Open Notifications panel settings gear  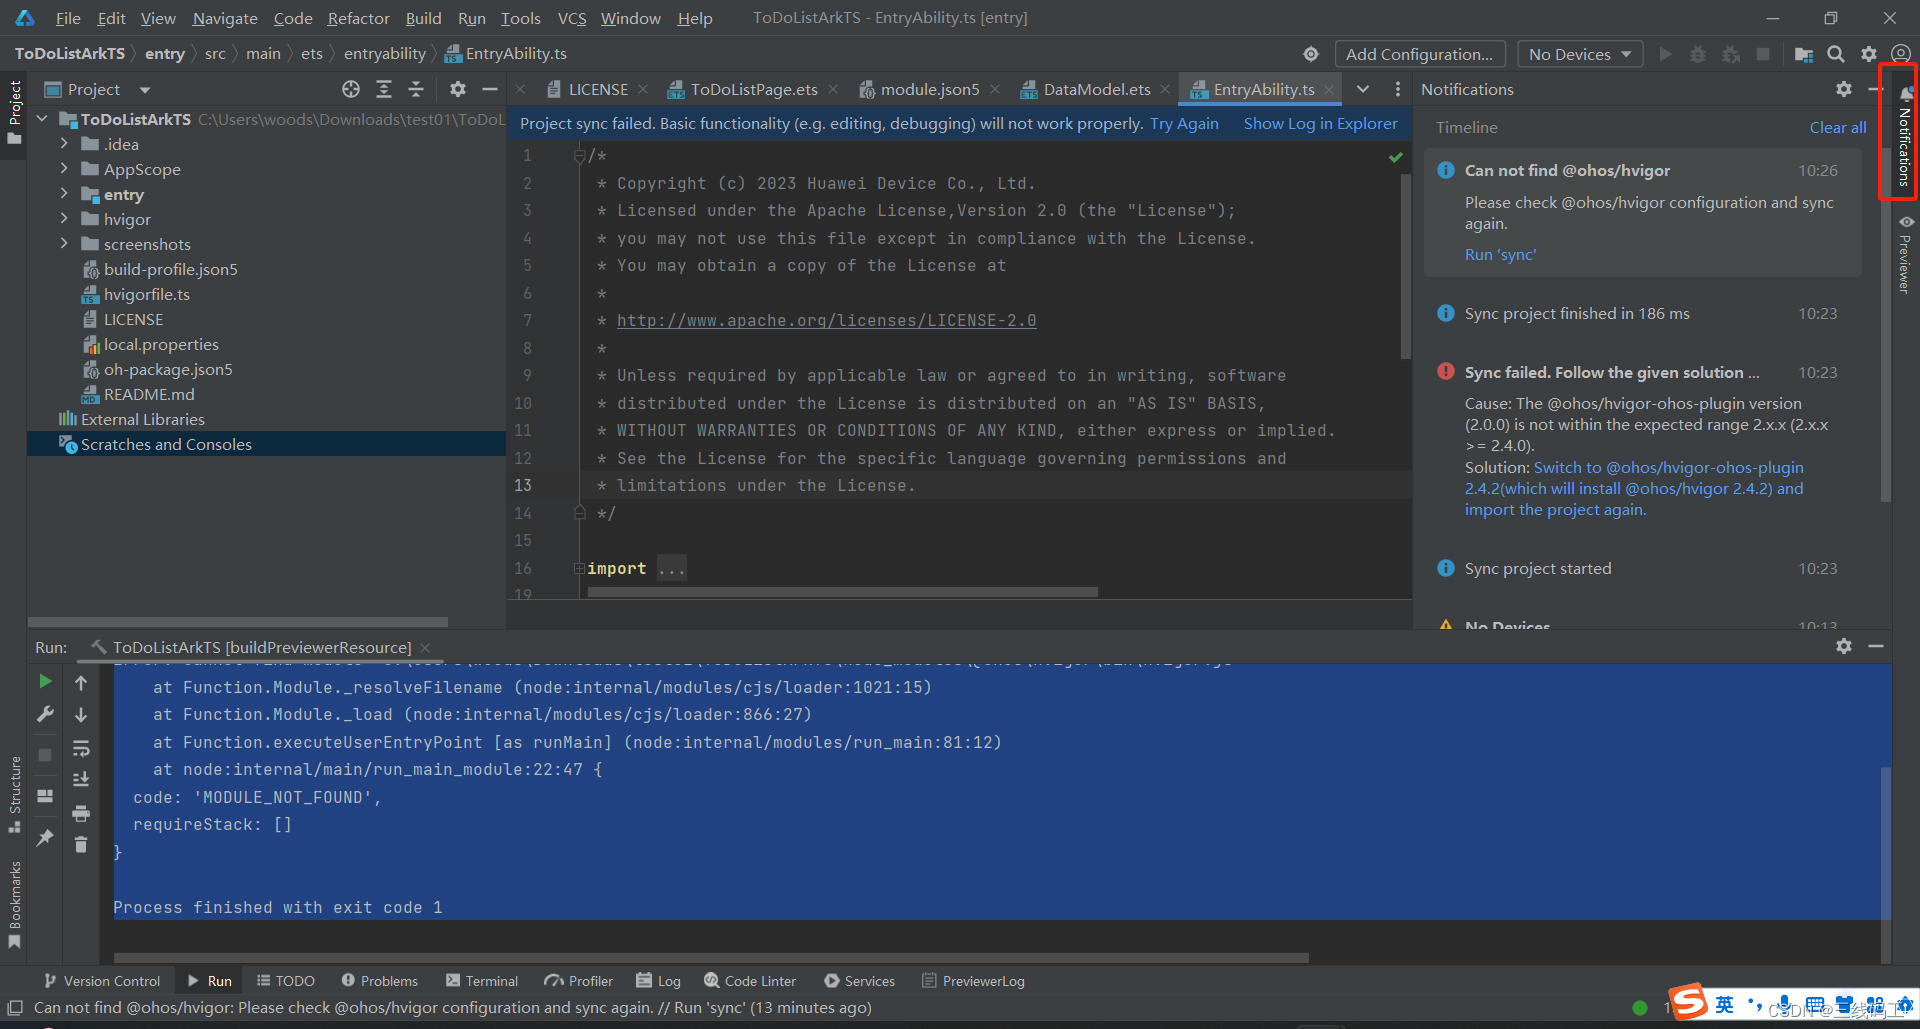pyautogui.click(x=1844, y=89)
